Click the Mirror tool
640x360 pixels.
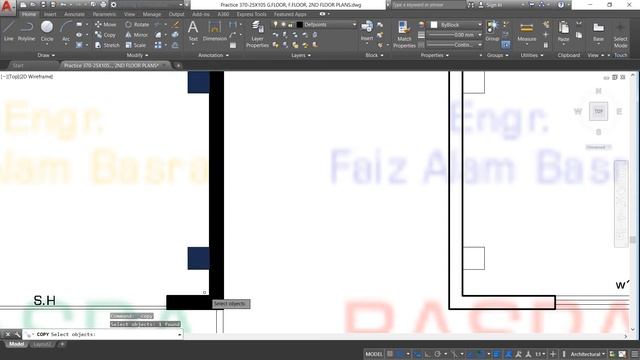[137, 35]
